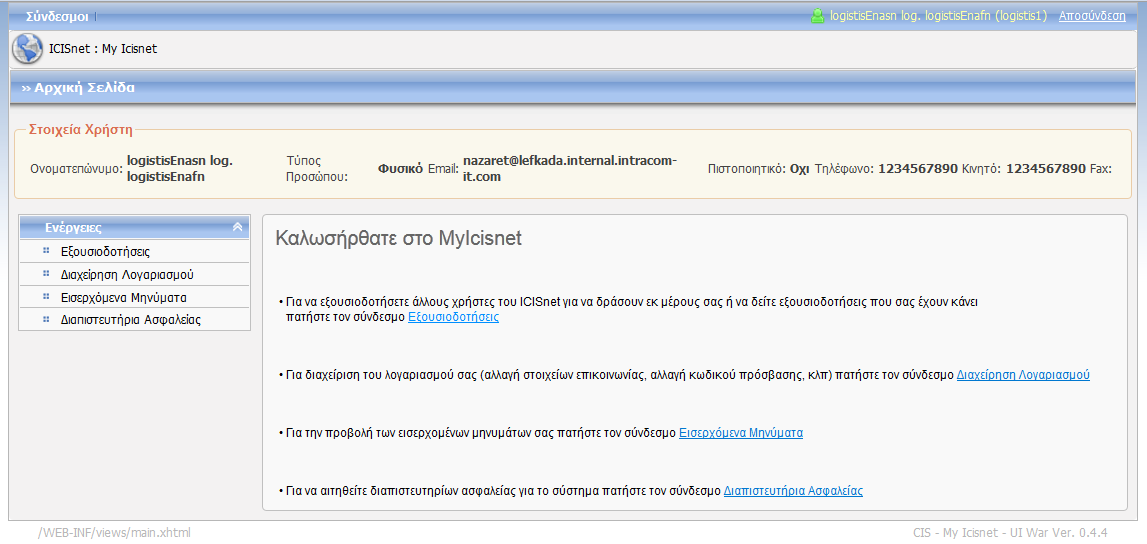Follow the Διαπιστευτήρια Ασφαλείας link in welcome text
The height and width of the screenshot is (544, 1147).
point(793,491)
